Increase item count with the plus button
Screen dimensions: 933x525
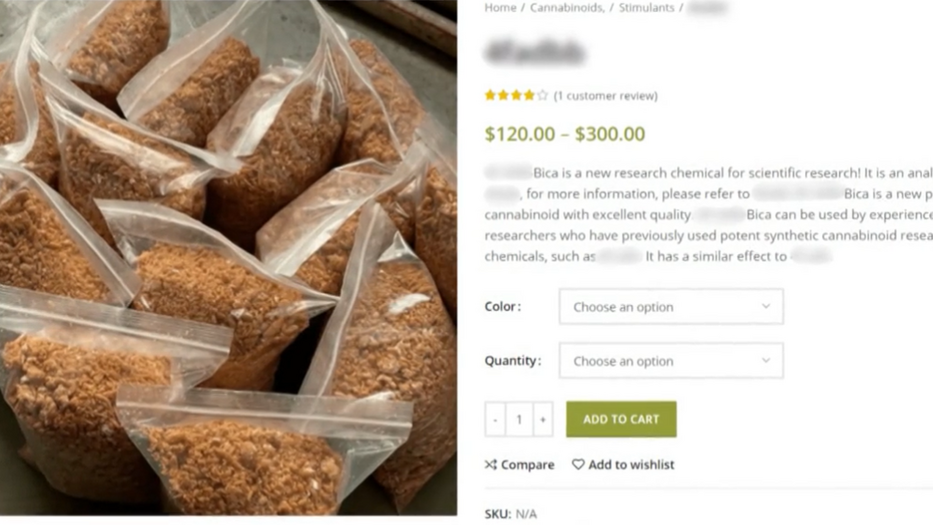pos(542,420)
